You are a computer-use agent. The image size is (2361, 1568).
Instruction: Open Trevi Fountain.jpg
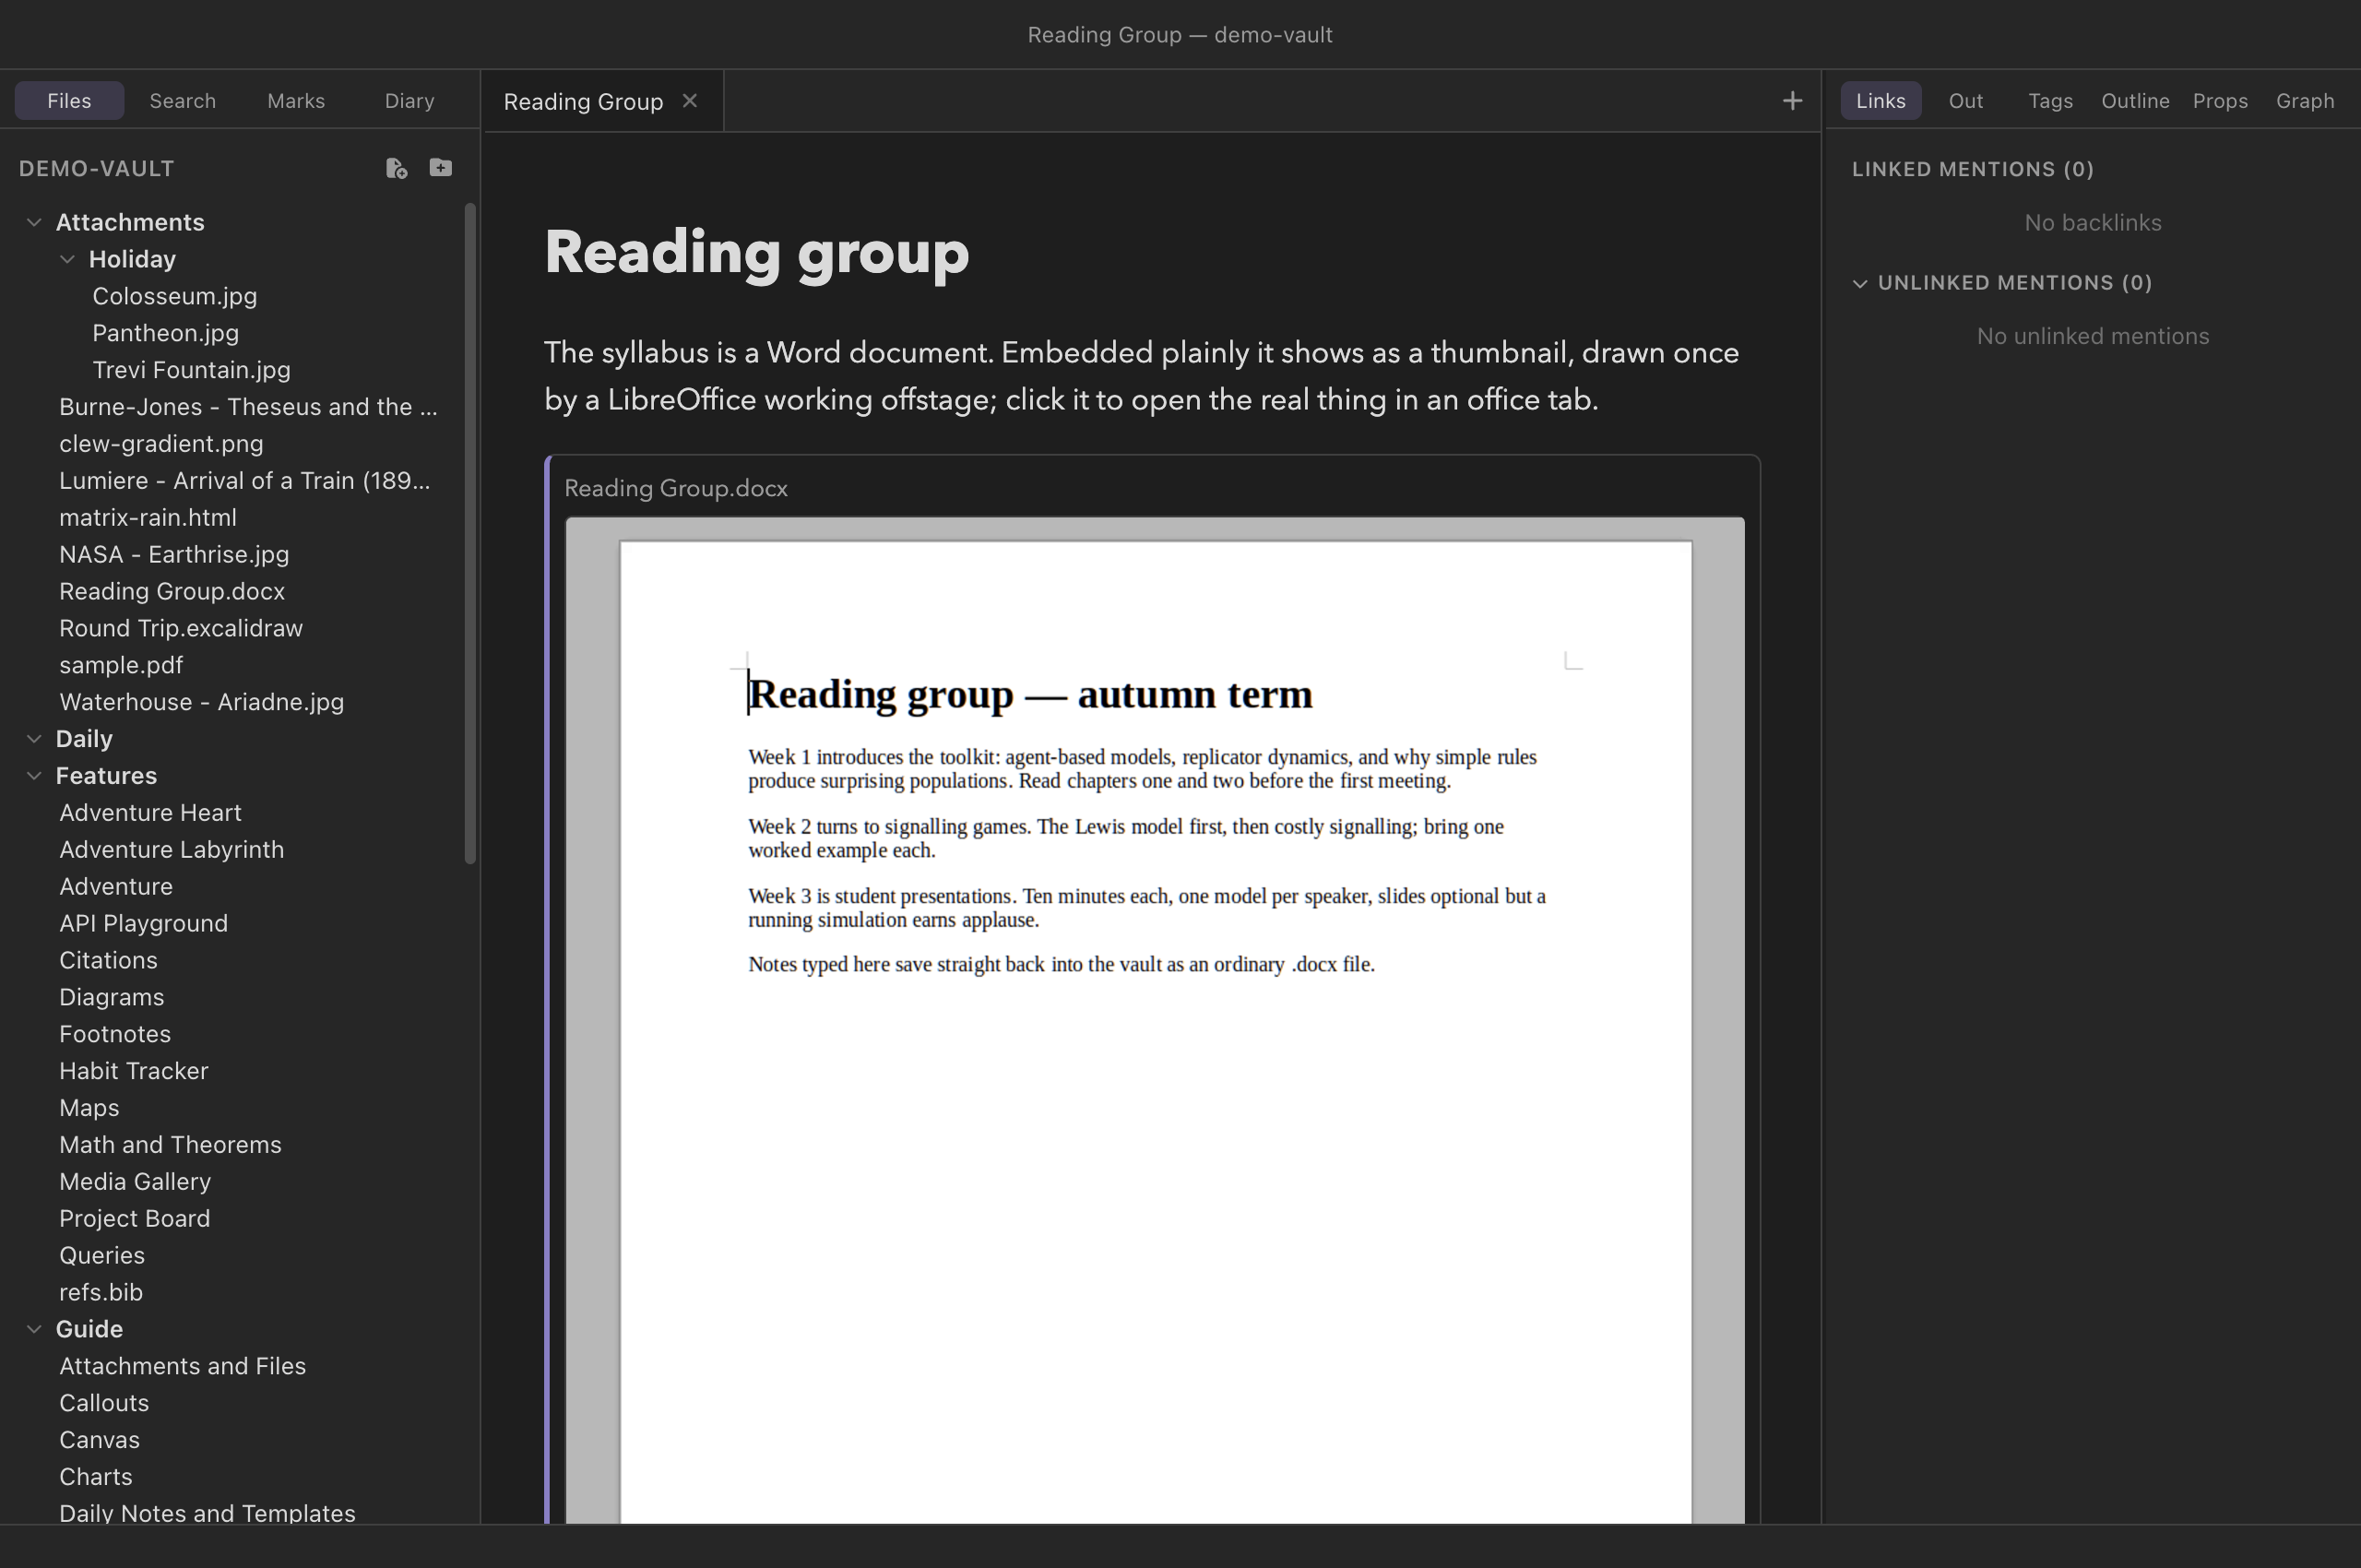[191, 370]
